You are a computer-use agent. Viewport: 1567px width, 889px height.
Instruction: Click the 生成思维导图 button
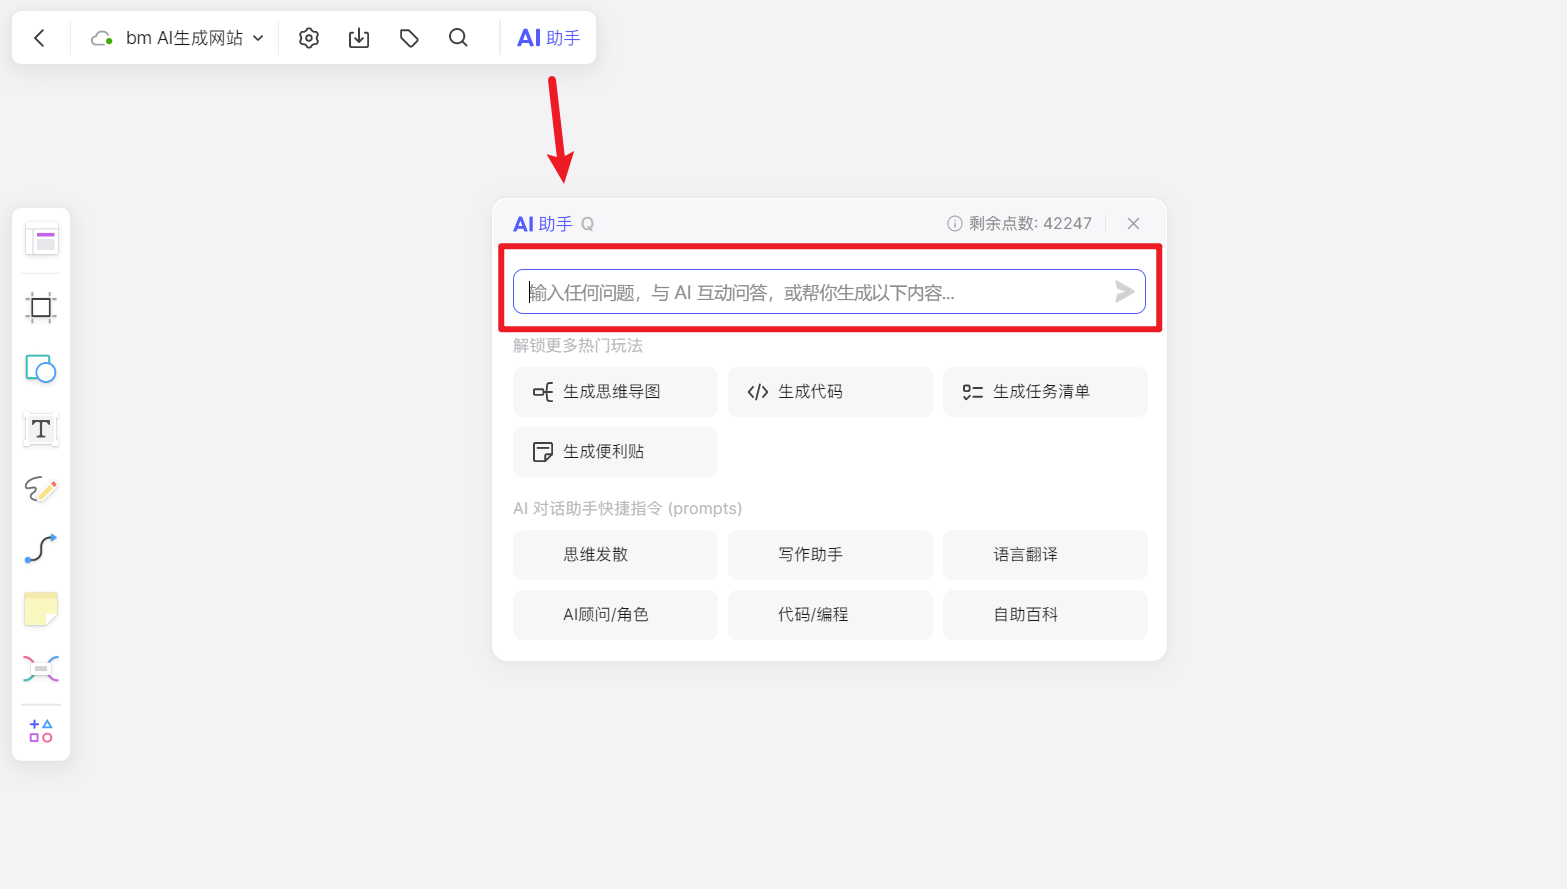coord(615,392)
